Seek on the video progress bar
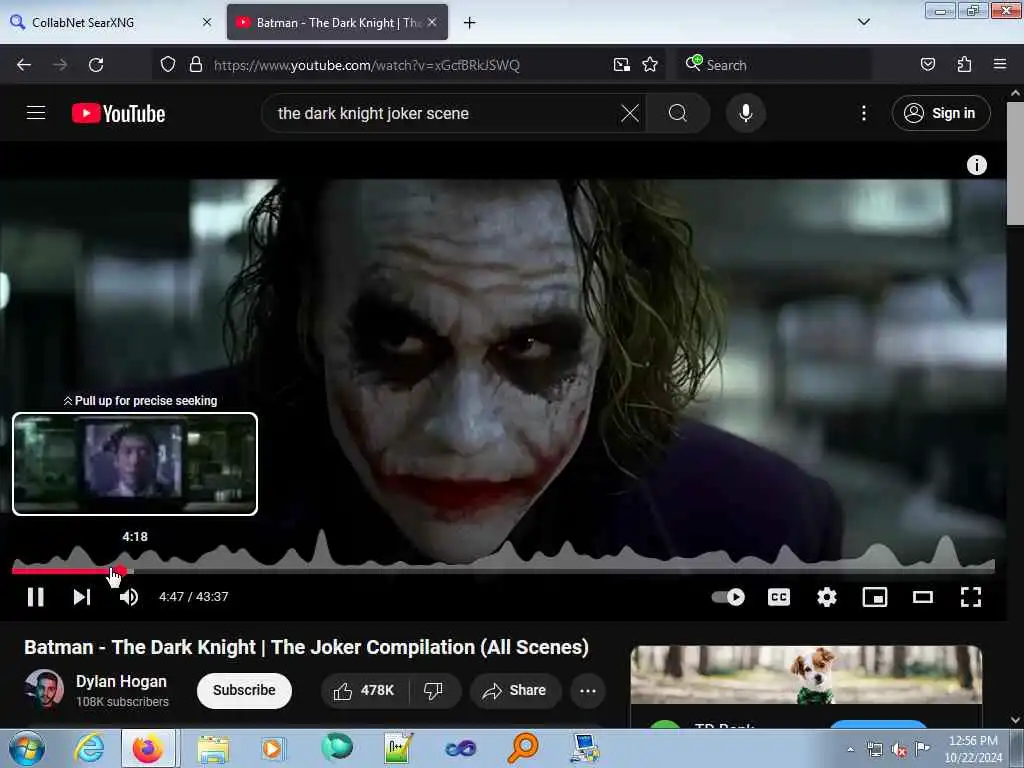Viewport: 1024px width, 768px height. [x=503, y=571]
